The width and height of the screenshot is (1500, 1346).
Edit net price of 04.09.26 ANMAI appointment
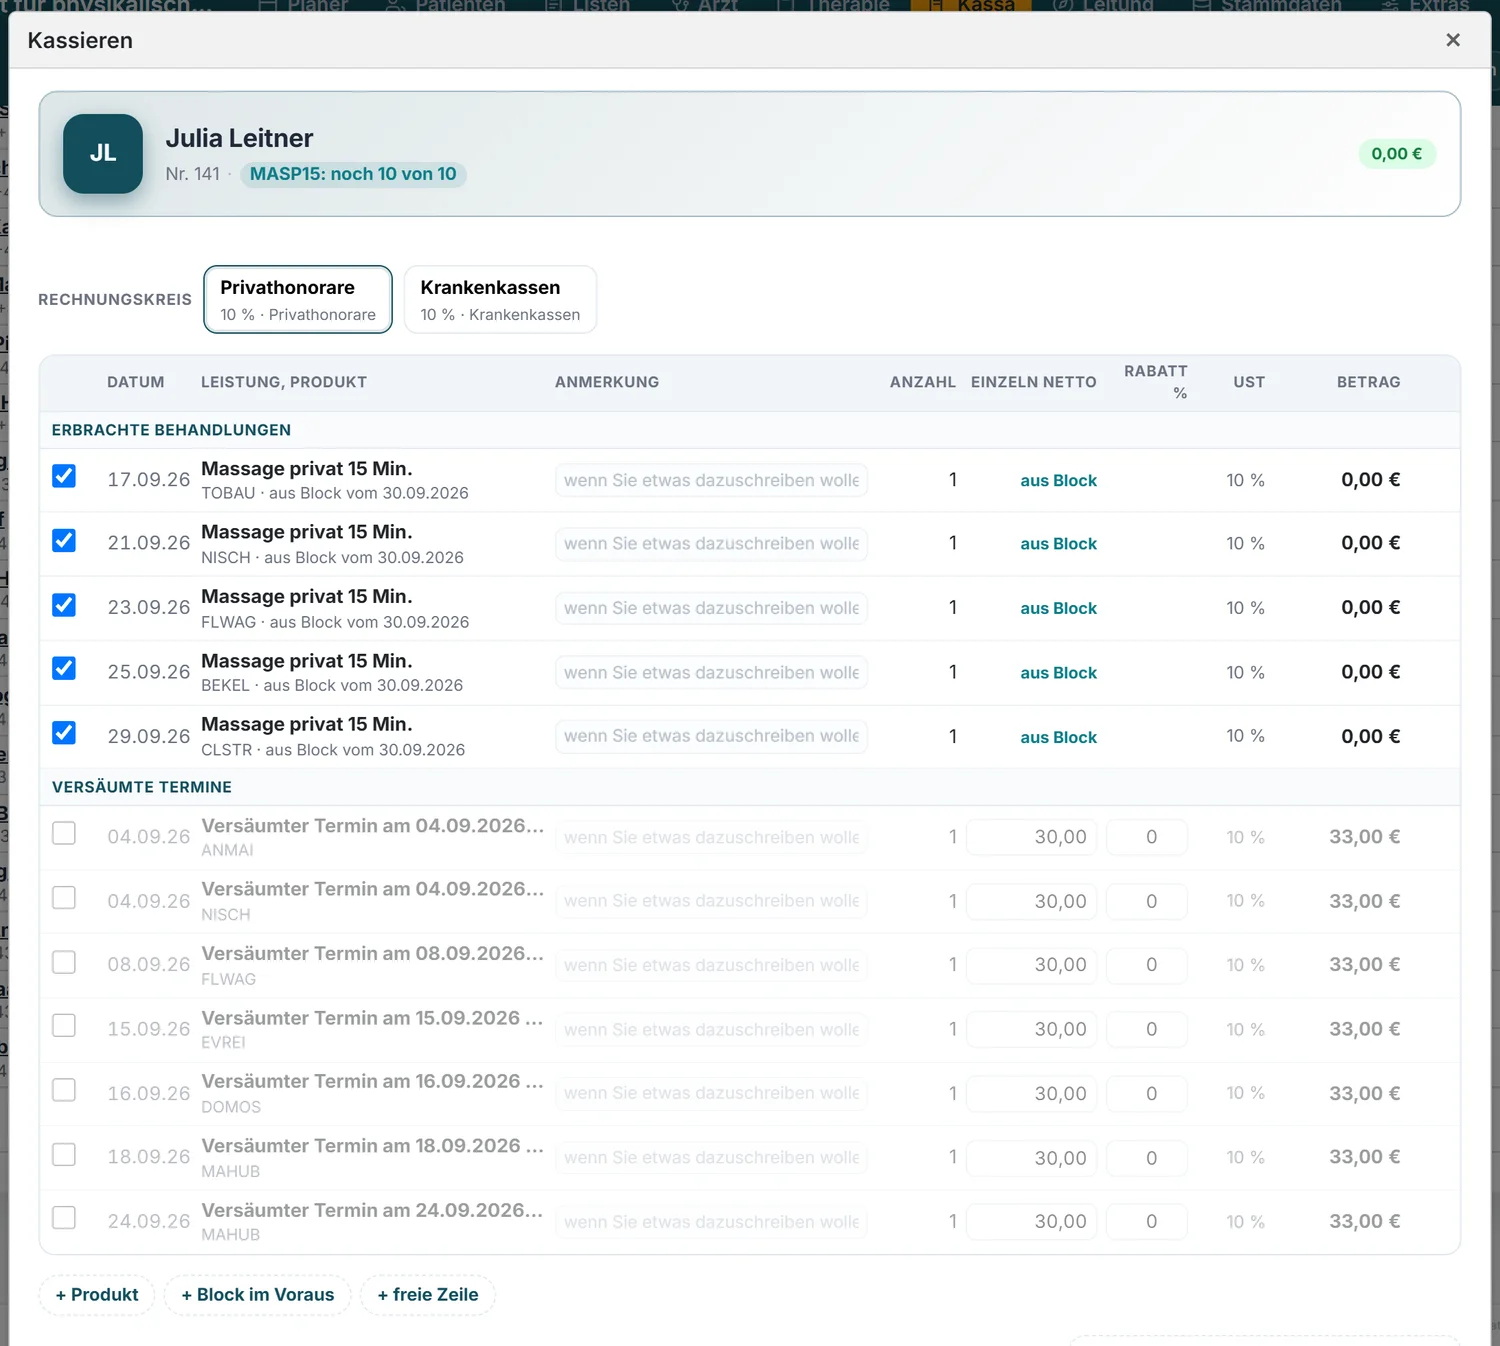[1031, 837]
